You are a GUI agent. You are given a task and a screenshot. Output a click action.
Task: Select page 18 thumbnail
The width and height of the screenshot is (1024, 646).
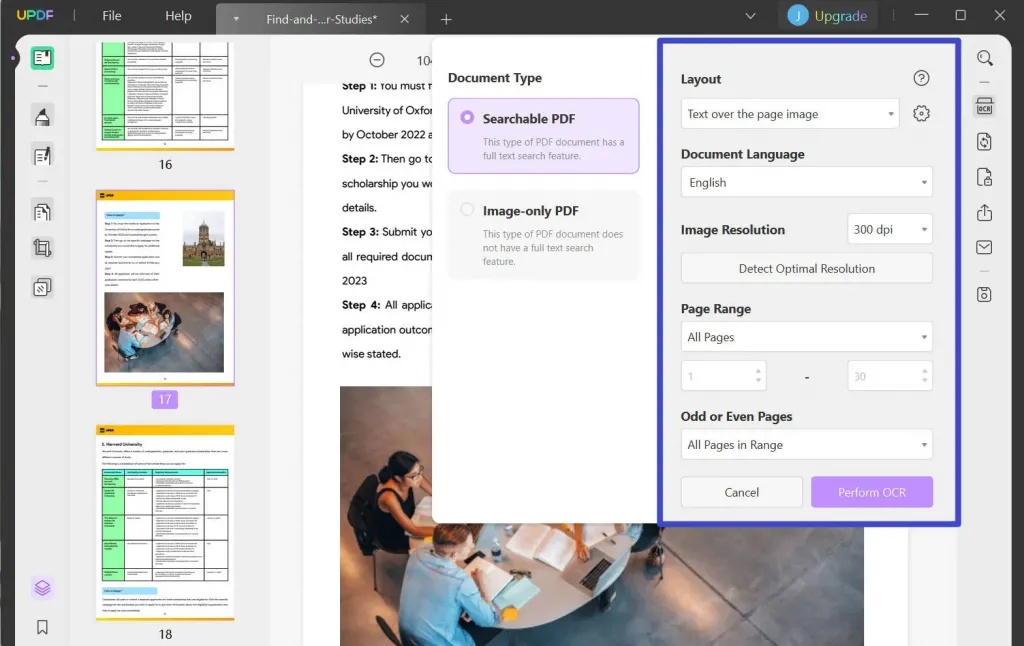tap(165, 522)
